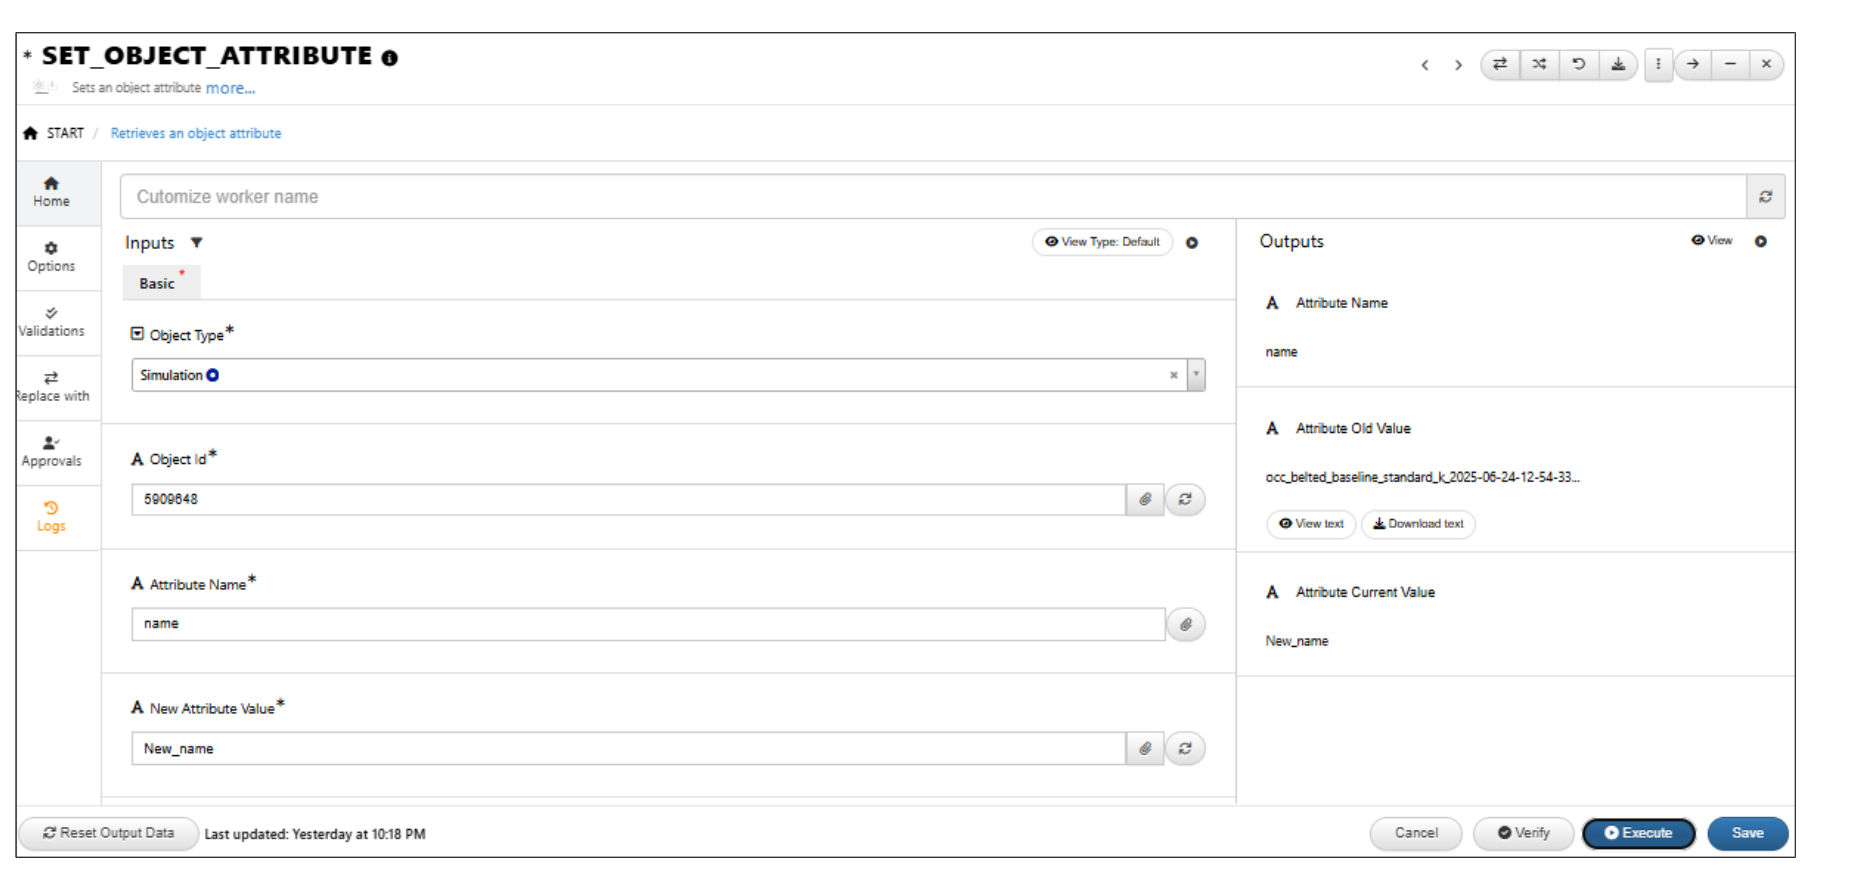Screen dimensions: 1854x886
Task: Click refresh icon next to worker name field
Action: coord(1766,197)
